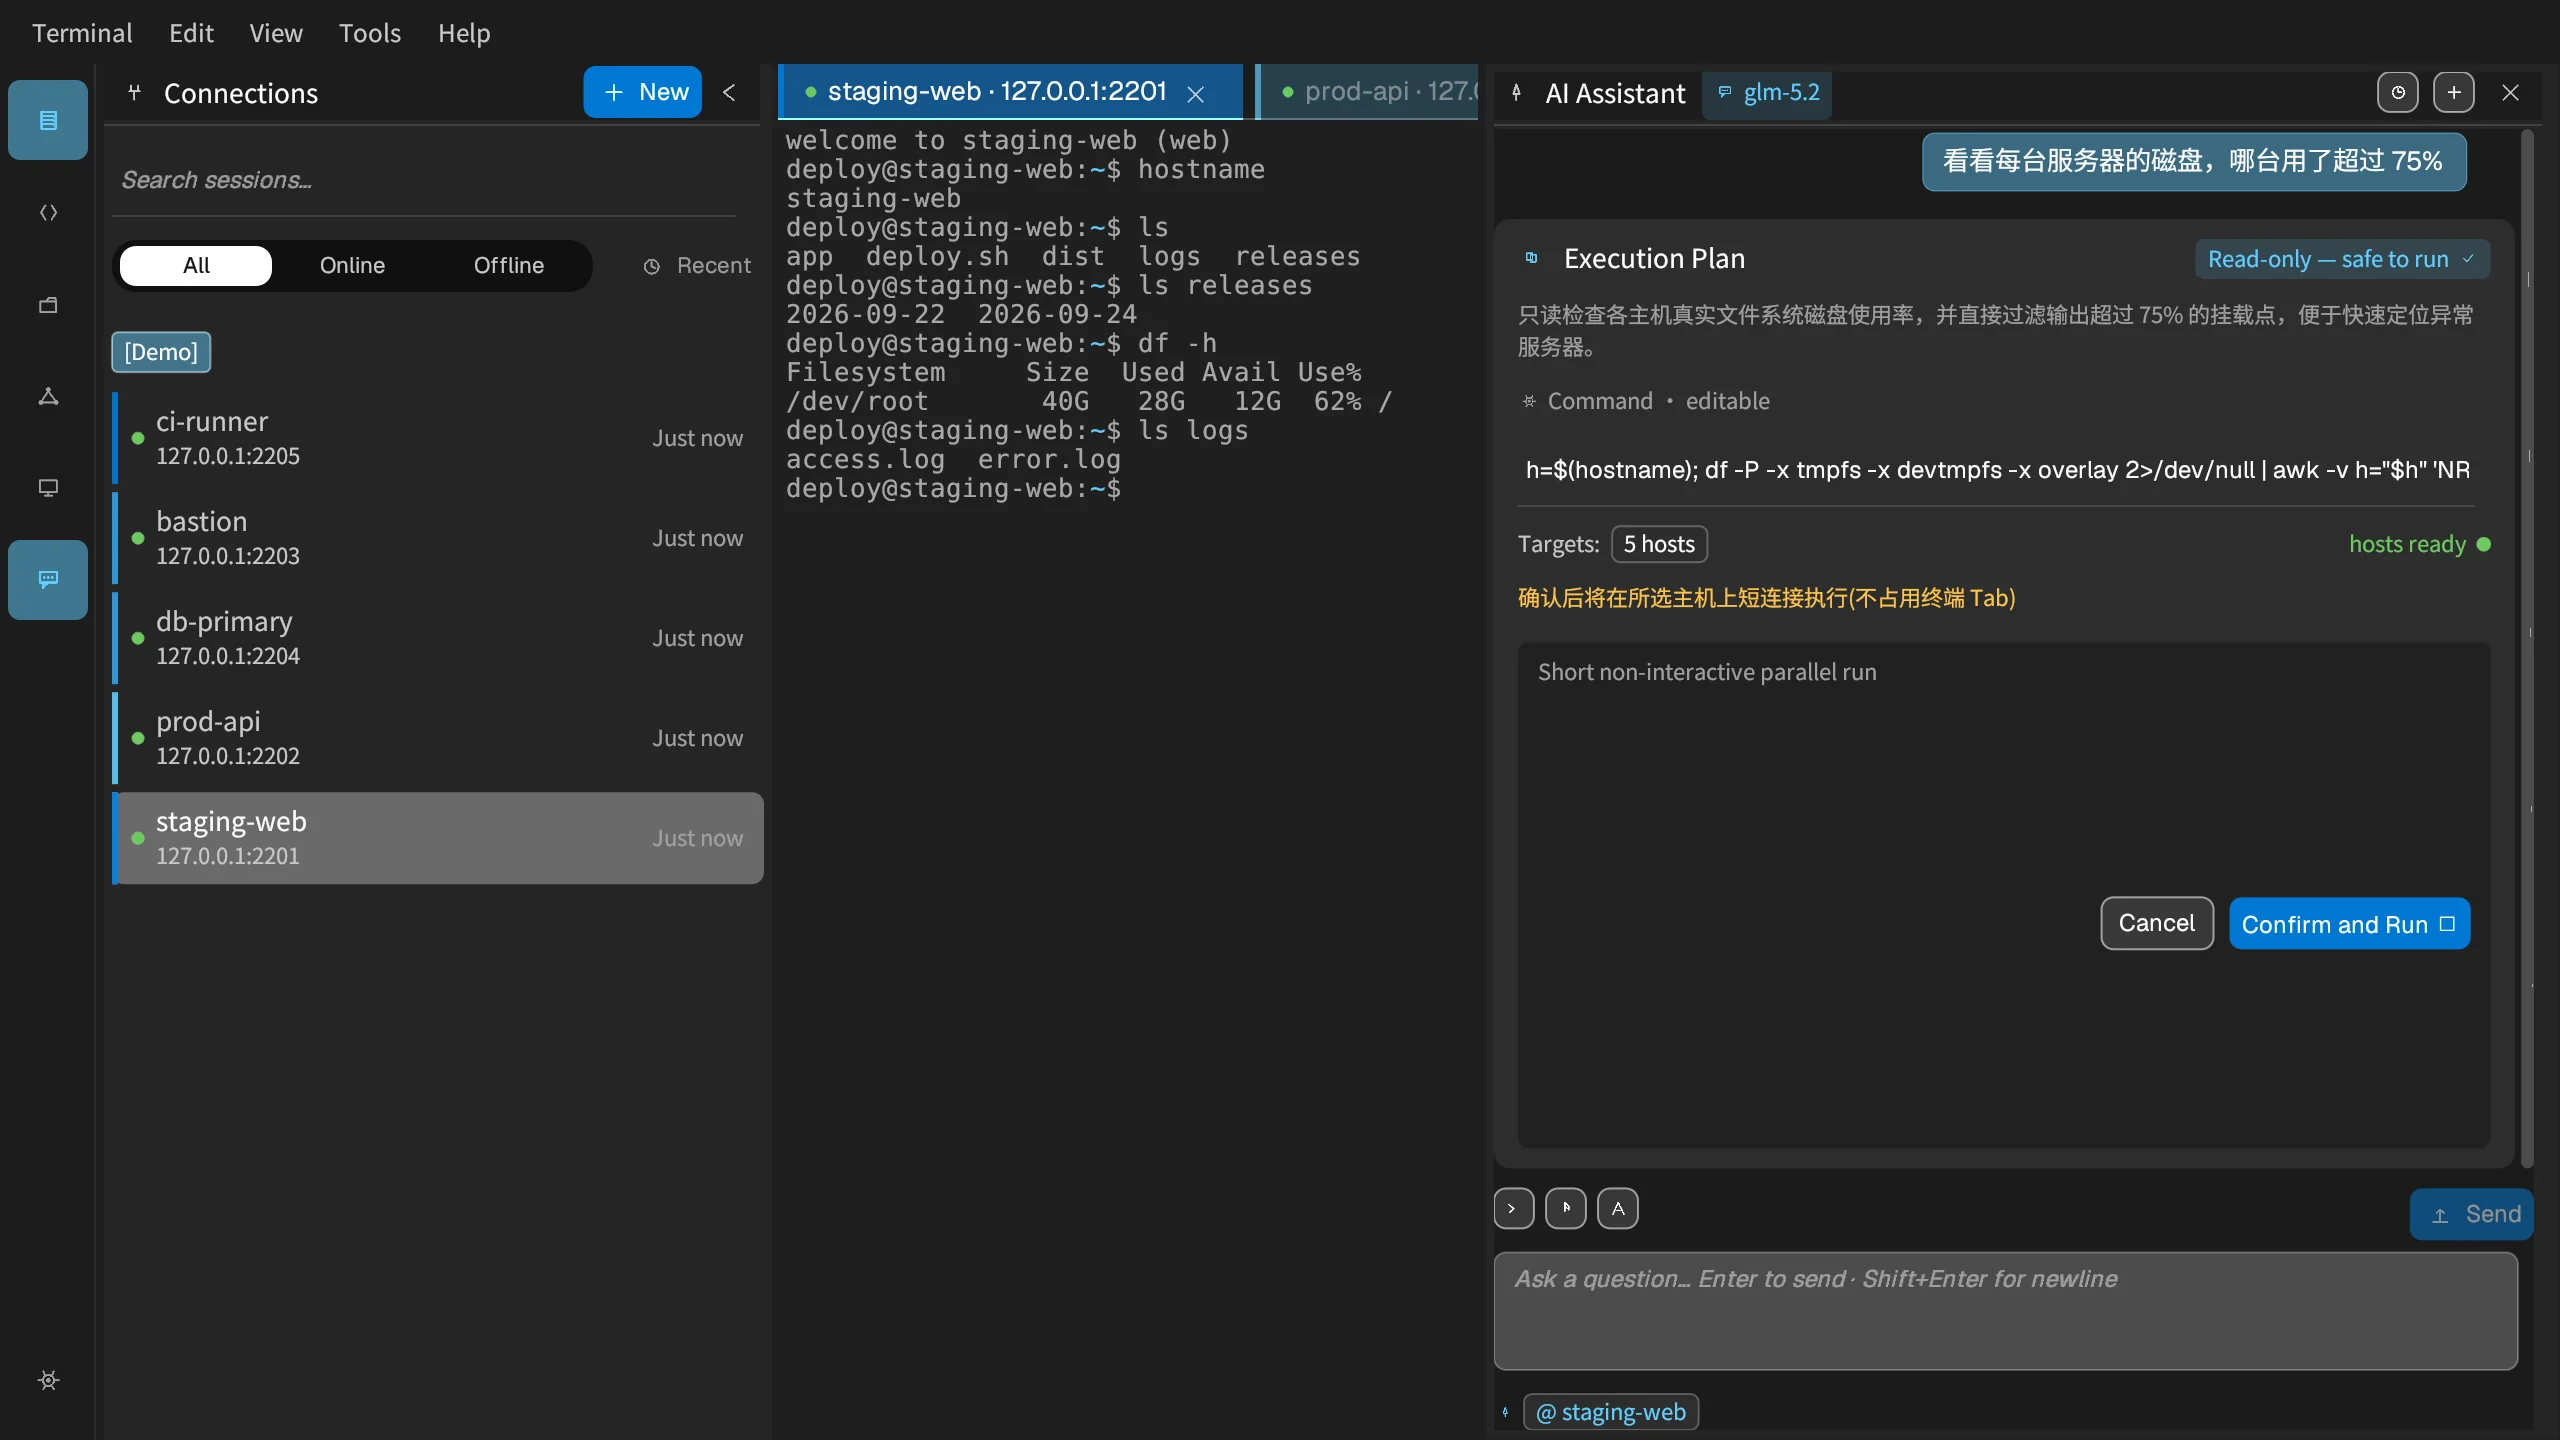This screenshot has width=2560, height=1440.
Task: Click the Short non-interactive parallel run text
Action: click(x=1707, y=672)
